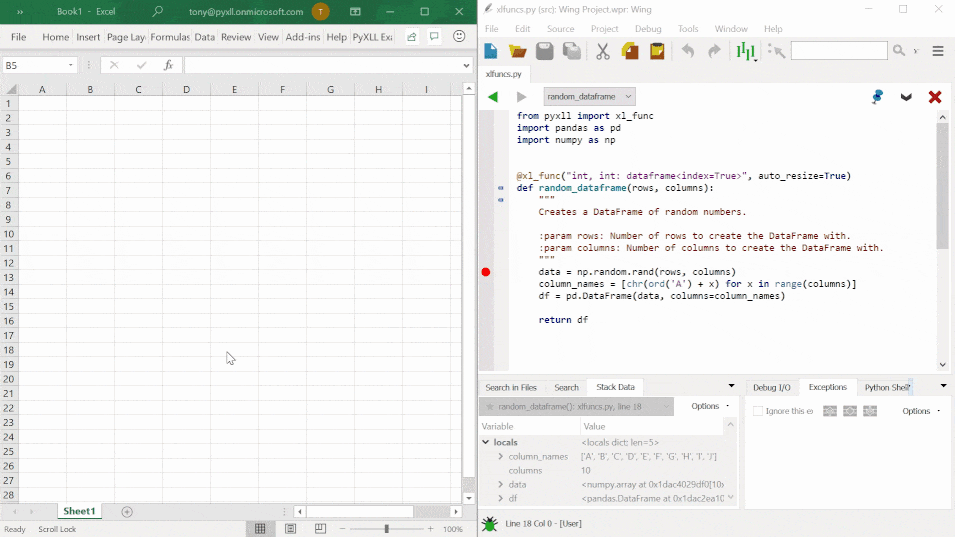Open the stack frame selector dropdown
The width and height of the screenshot is (955, 537).
(x=576, y=407)
